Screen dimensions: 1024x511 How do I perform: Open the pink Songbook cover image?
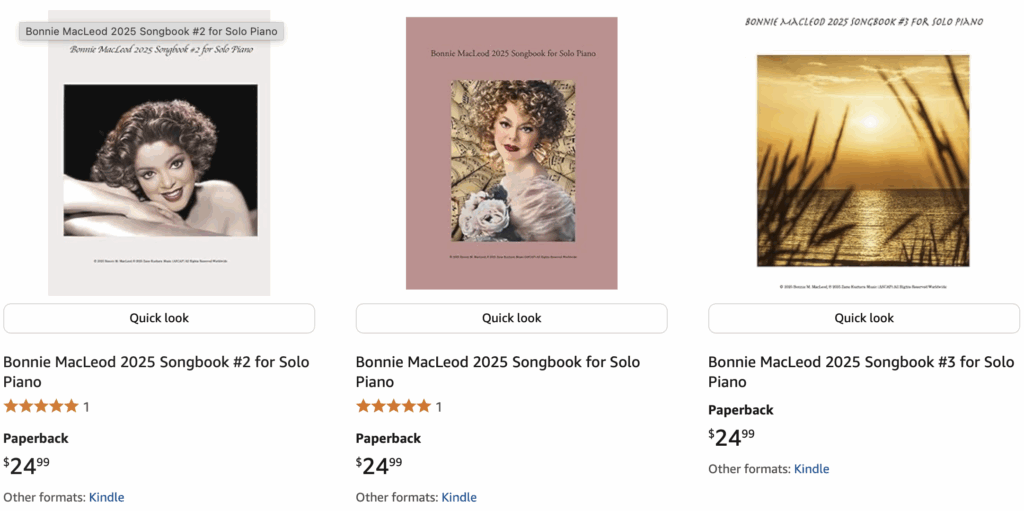pyautogui.click(x=511, y=153)
